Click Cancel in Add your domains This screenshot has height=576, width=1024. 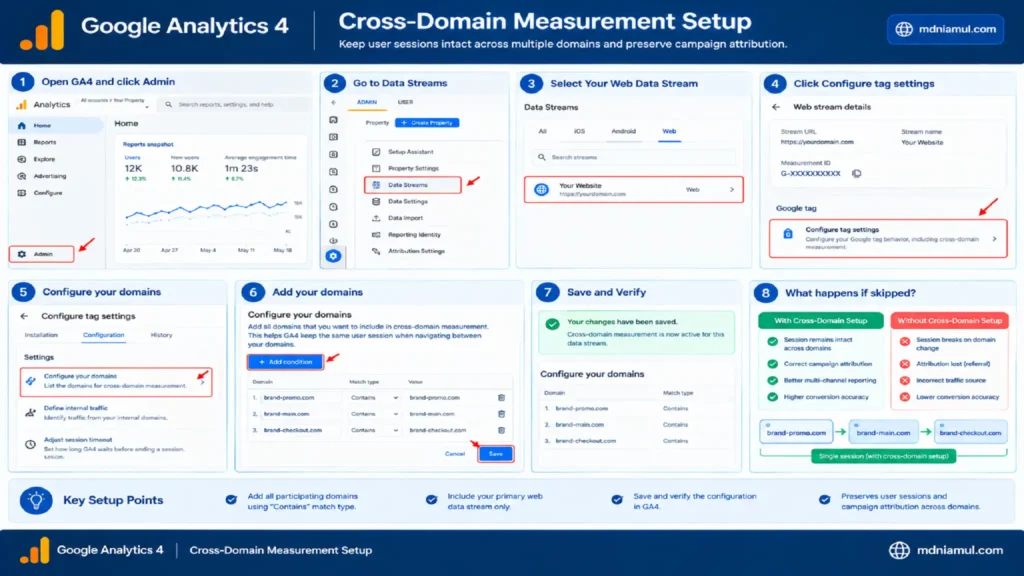click(455, 454)
